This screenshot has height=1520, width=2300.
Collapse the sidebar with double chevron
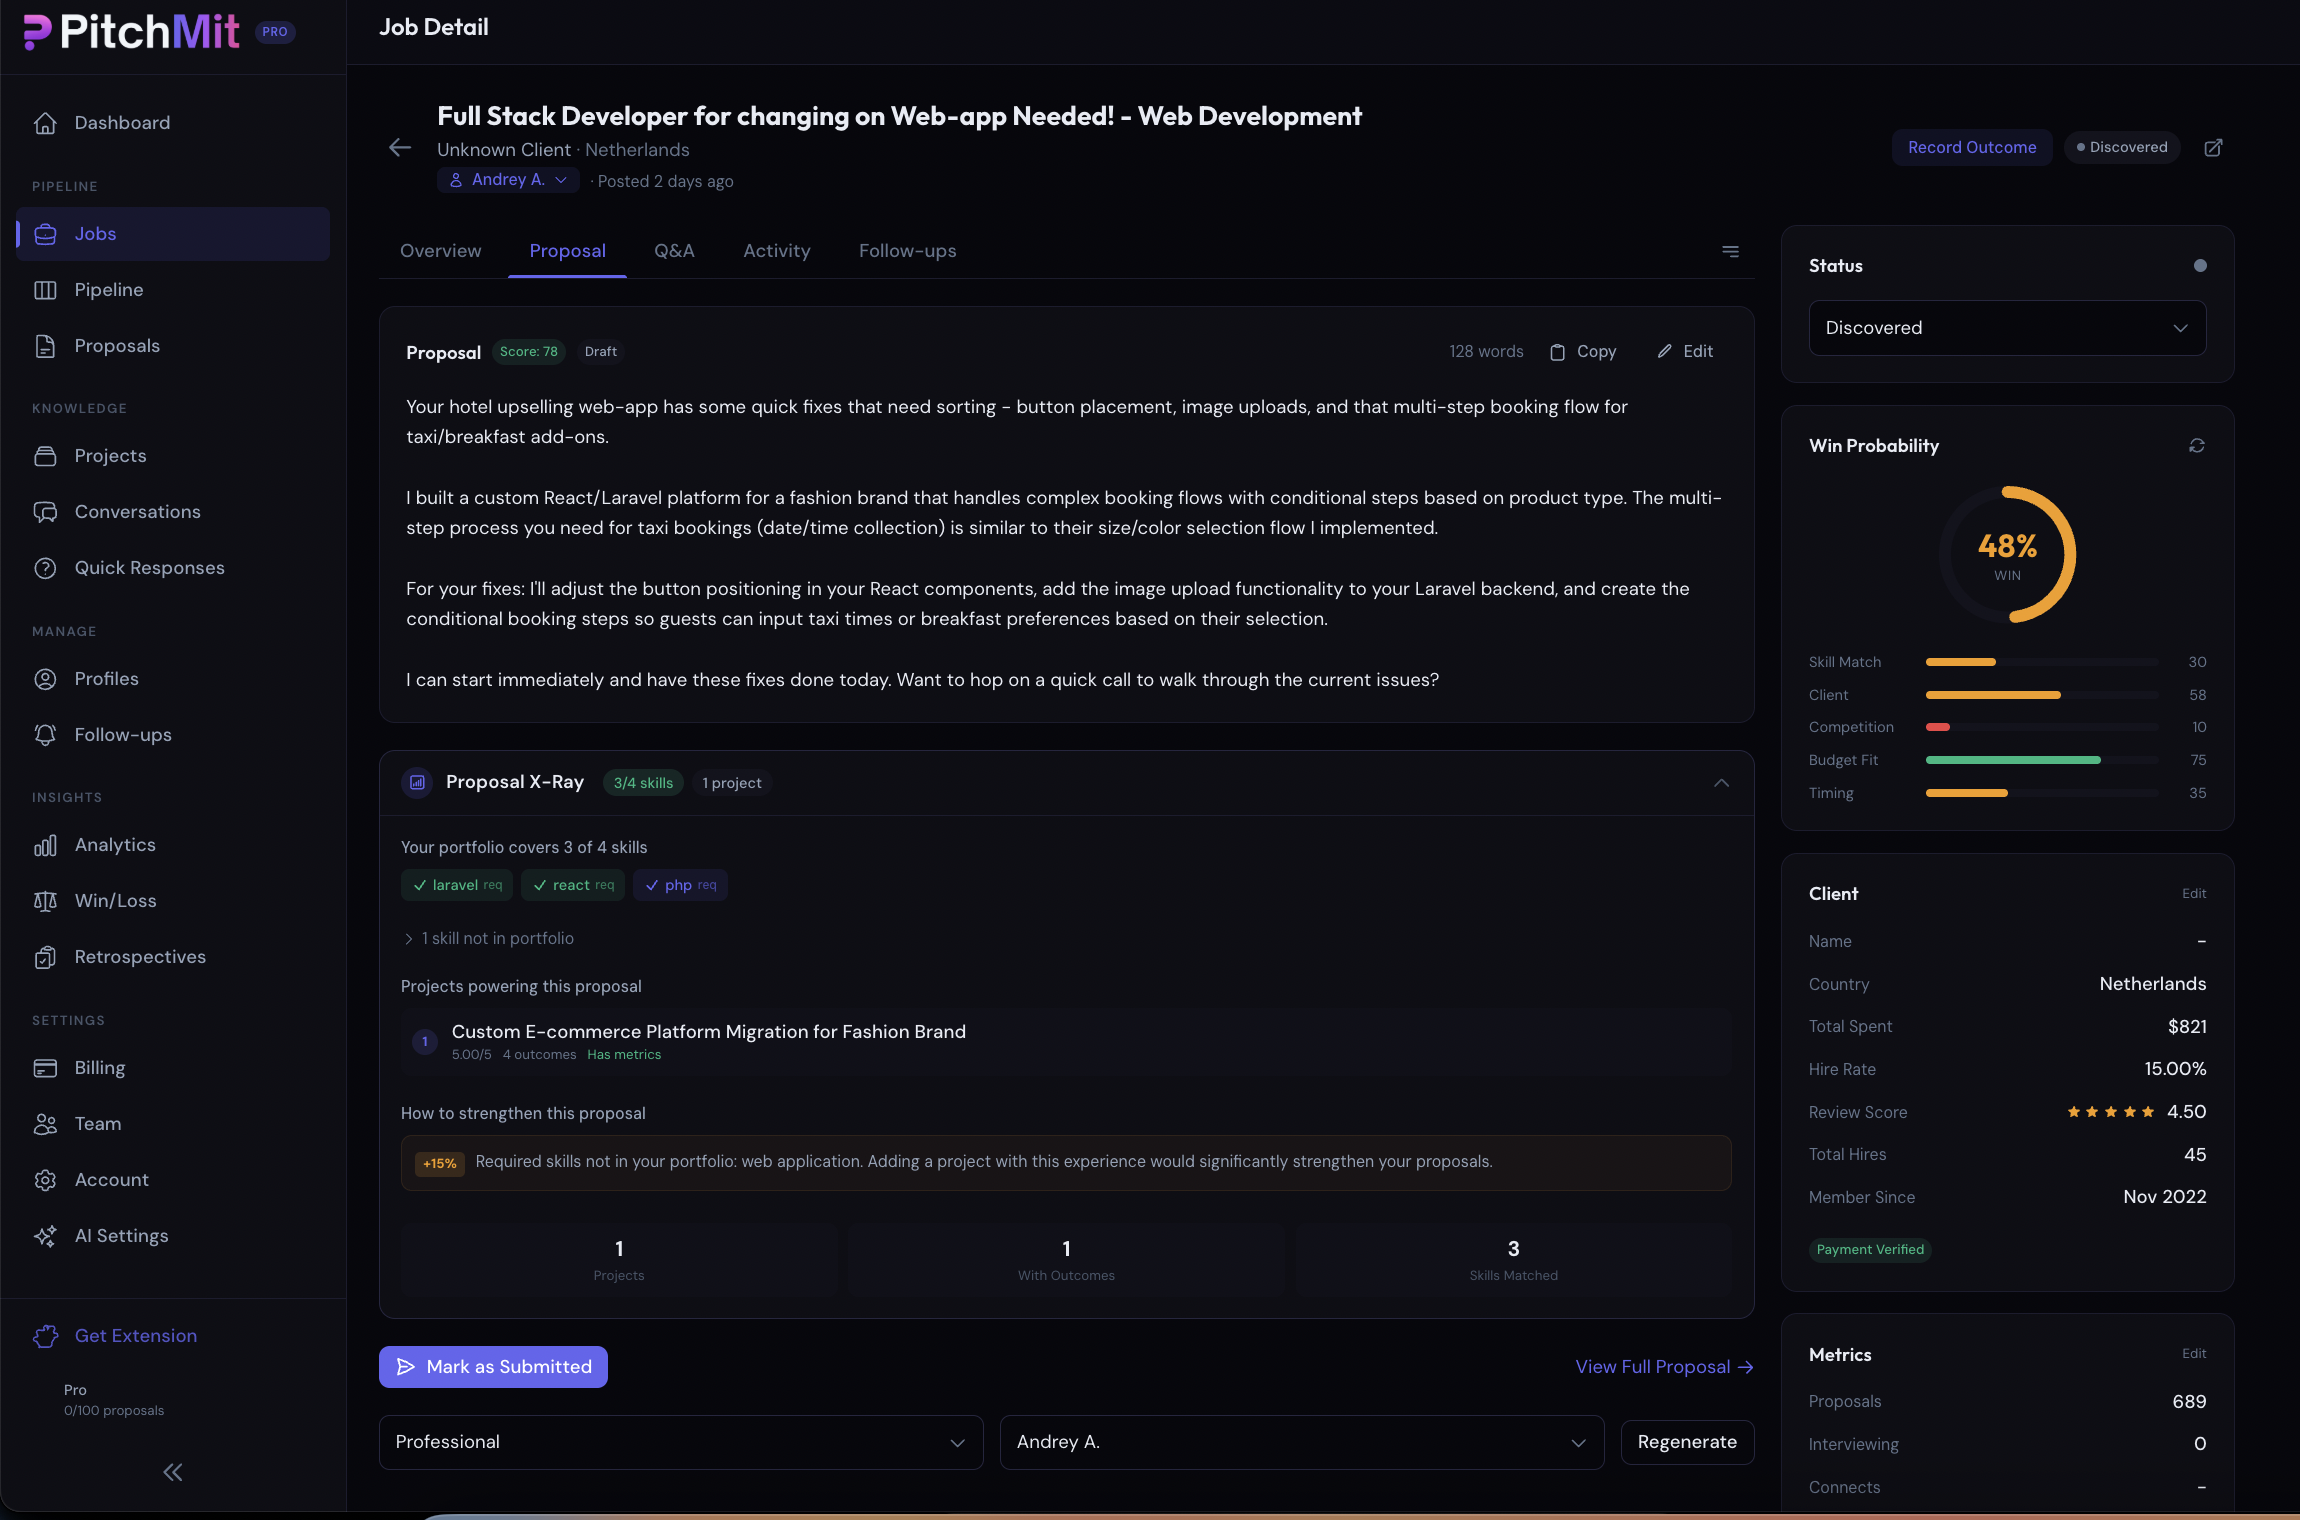[x=173, y=1472]
